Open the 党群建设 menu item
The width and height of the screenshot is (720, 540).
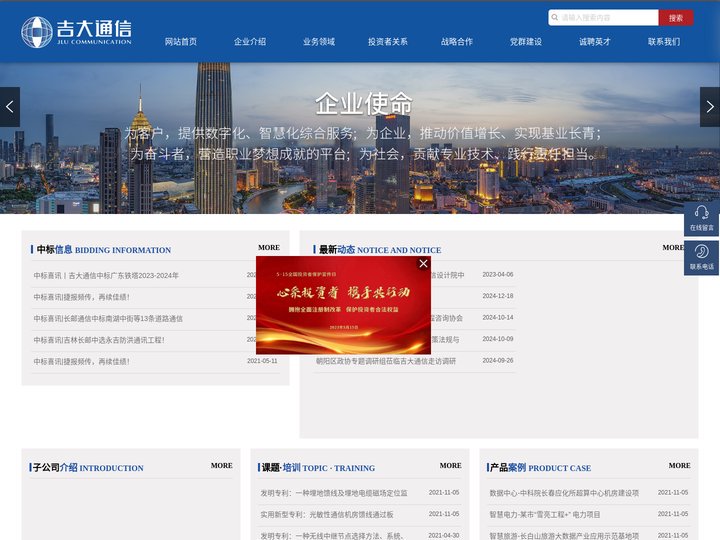[x=526, y=42]
